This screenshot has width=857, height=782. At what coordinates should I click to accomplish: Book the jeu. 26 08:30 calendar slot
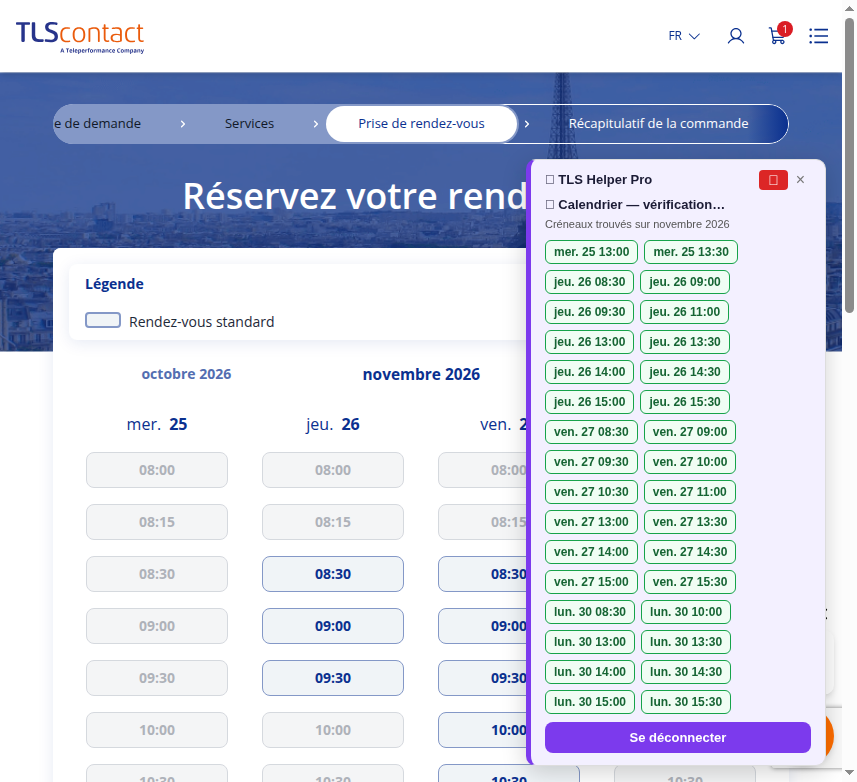(333, 574)
